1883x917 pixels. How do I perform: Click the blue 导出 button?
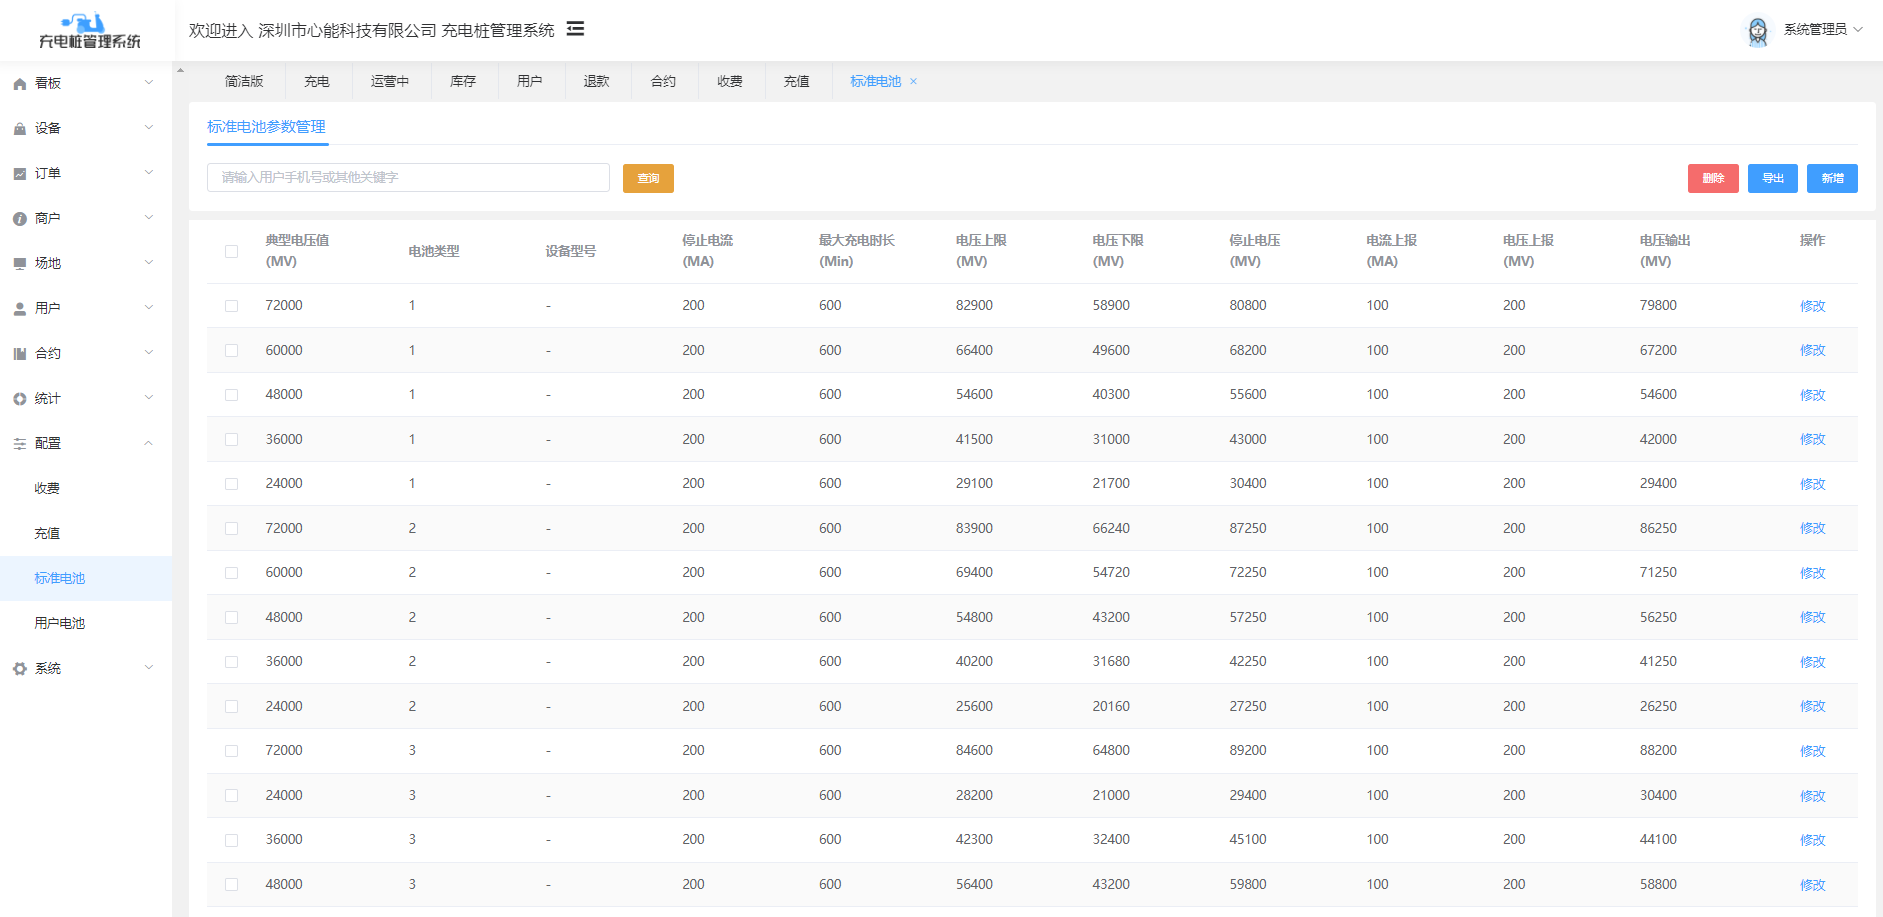(1773, 178)
